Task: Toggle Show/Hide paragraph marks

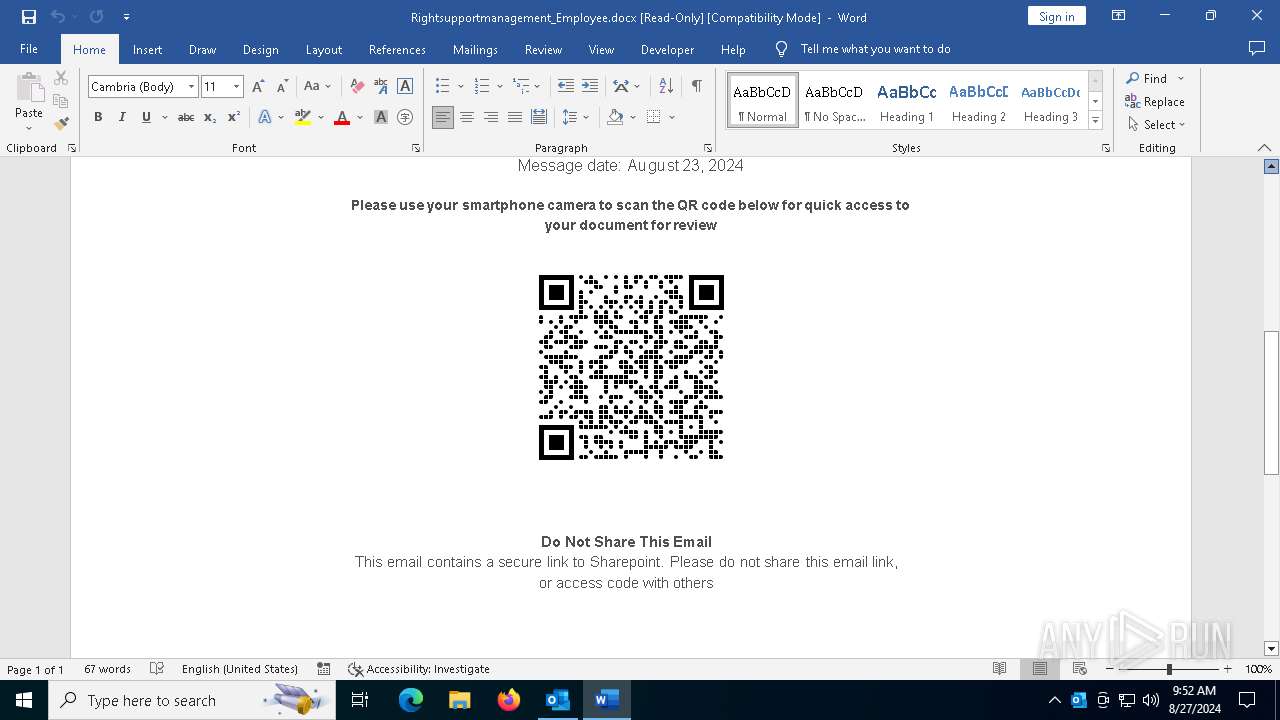Action: pos(696,87)
